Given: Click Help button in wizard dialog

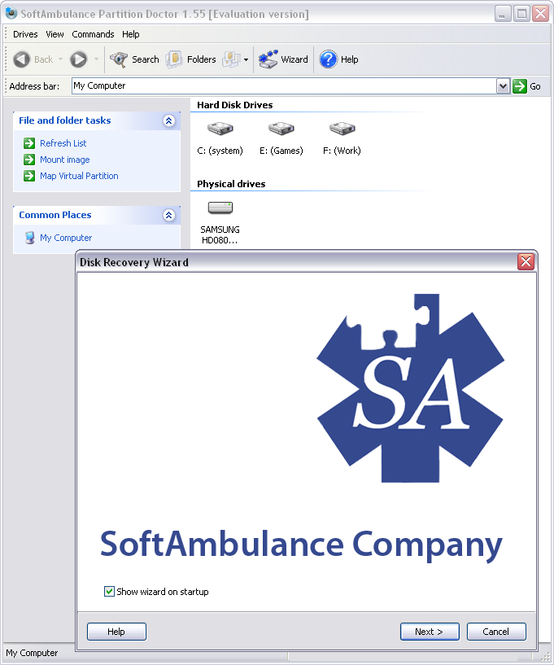Looking at the screenshot, I should point(117,631).
